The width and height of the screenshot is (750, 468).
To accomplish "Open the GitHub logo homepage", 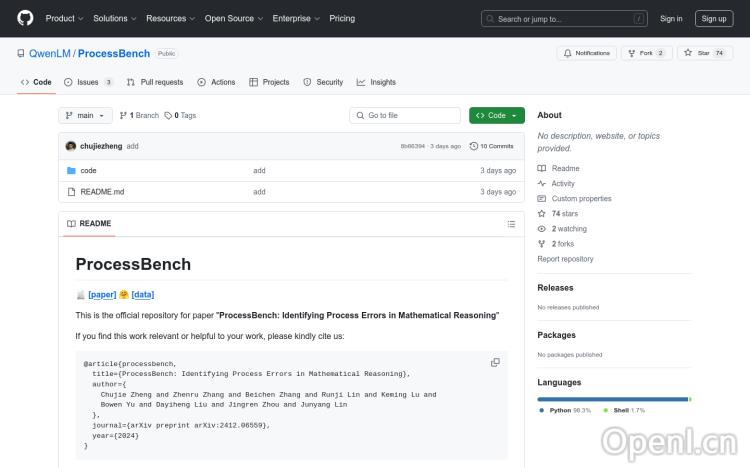I will (x=25, y=18).
